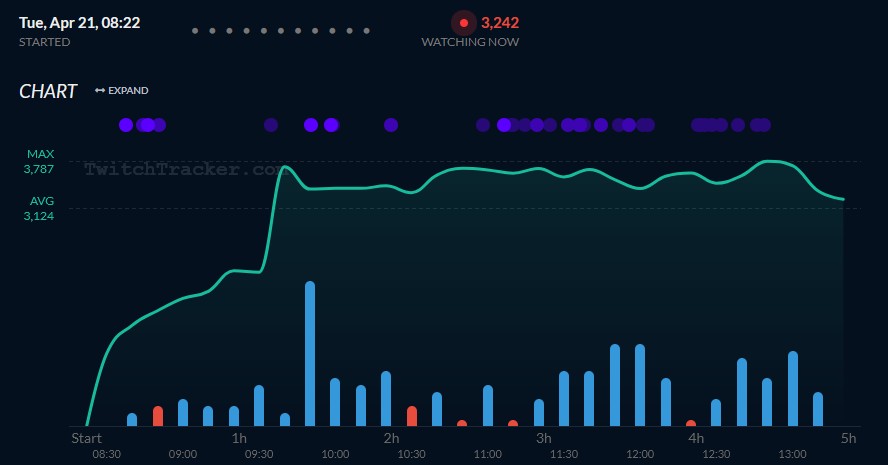This screenshot has width=888, height=465.
Task: Click the blue bar above 11:00
Action: 488,406
